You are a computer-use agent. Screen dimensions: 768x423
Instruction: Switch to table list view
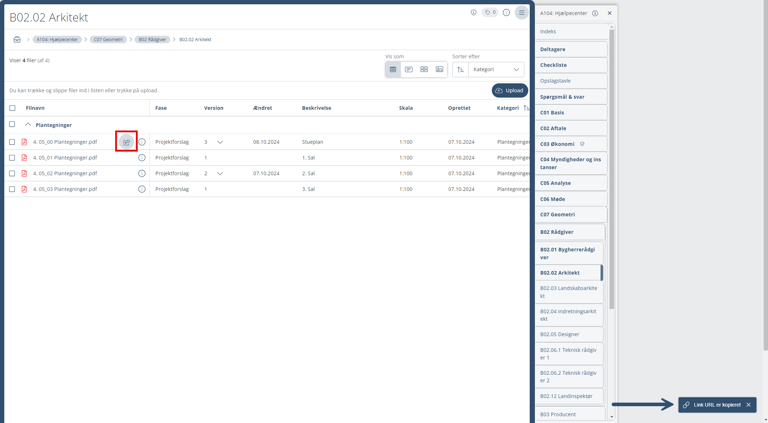[x=393, y=70]
